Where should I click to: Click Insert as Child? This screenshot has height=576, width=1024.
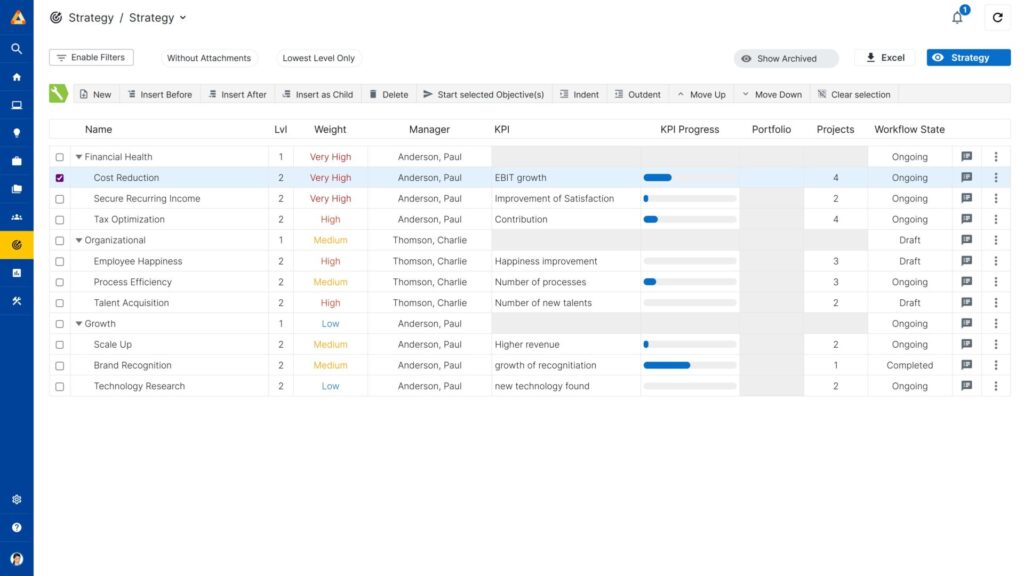(x=318, y=94)
